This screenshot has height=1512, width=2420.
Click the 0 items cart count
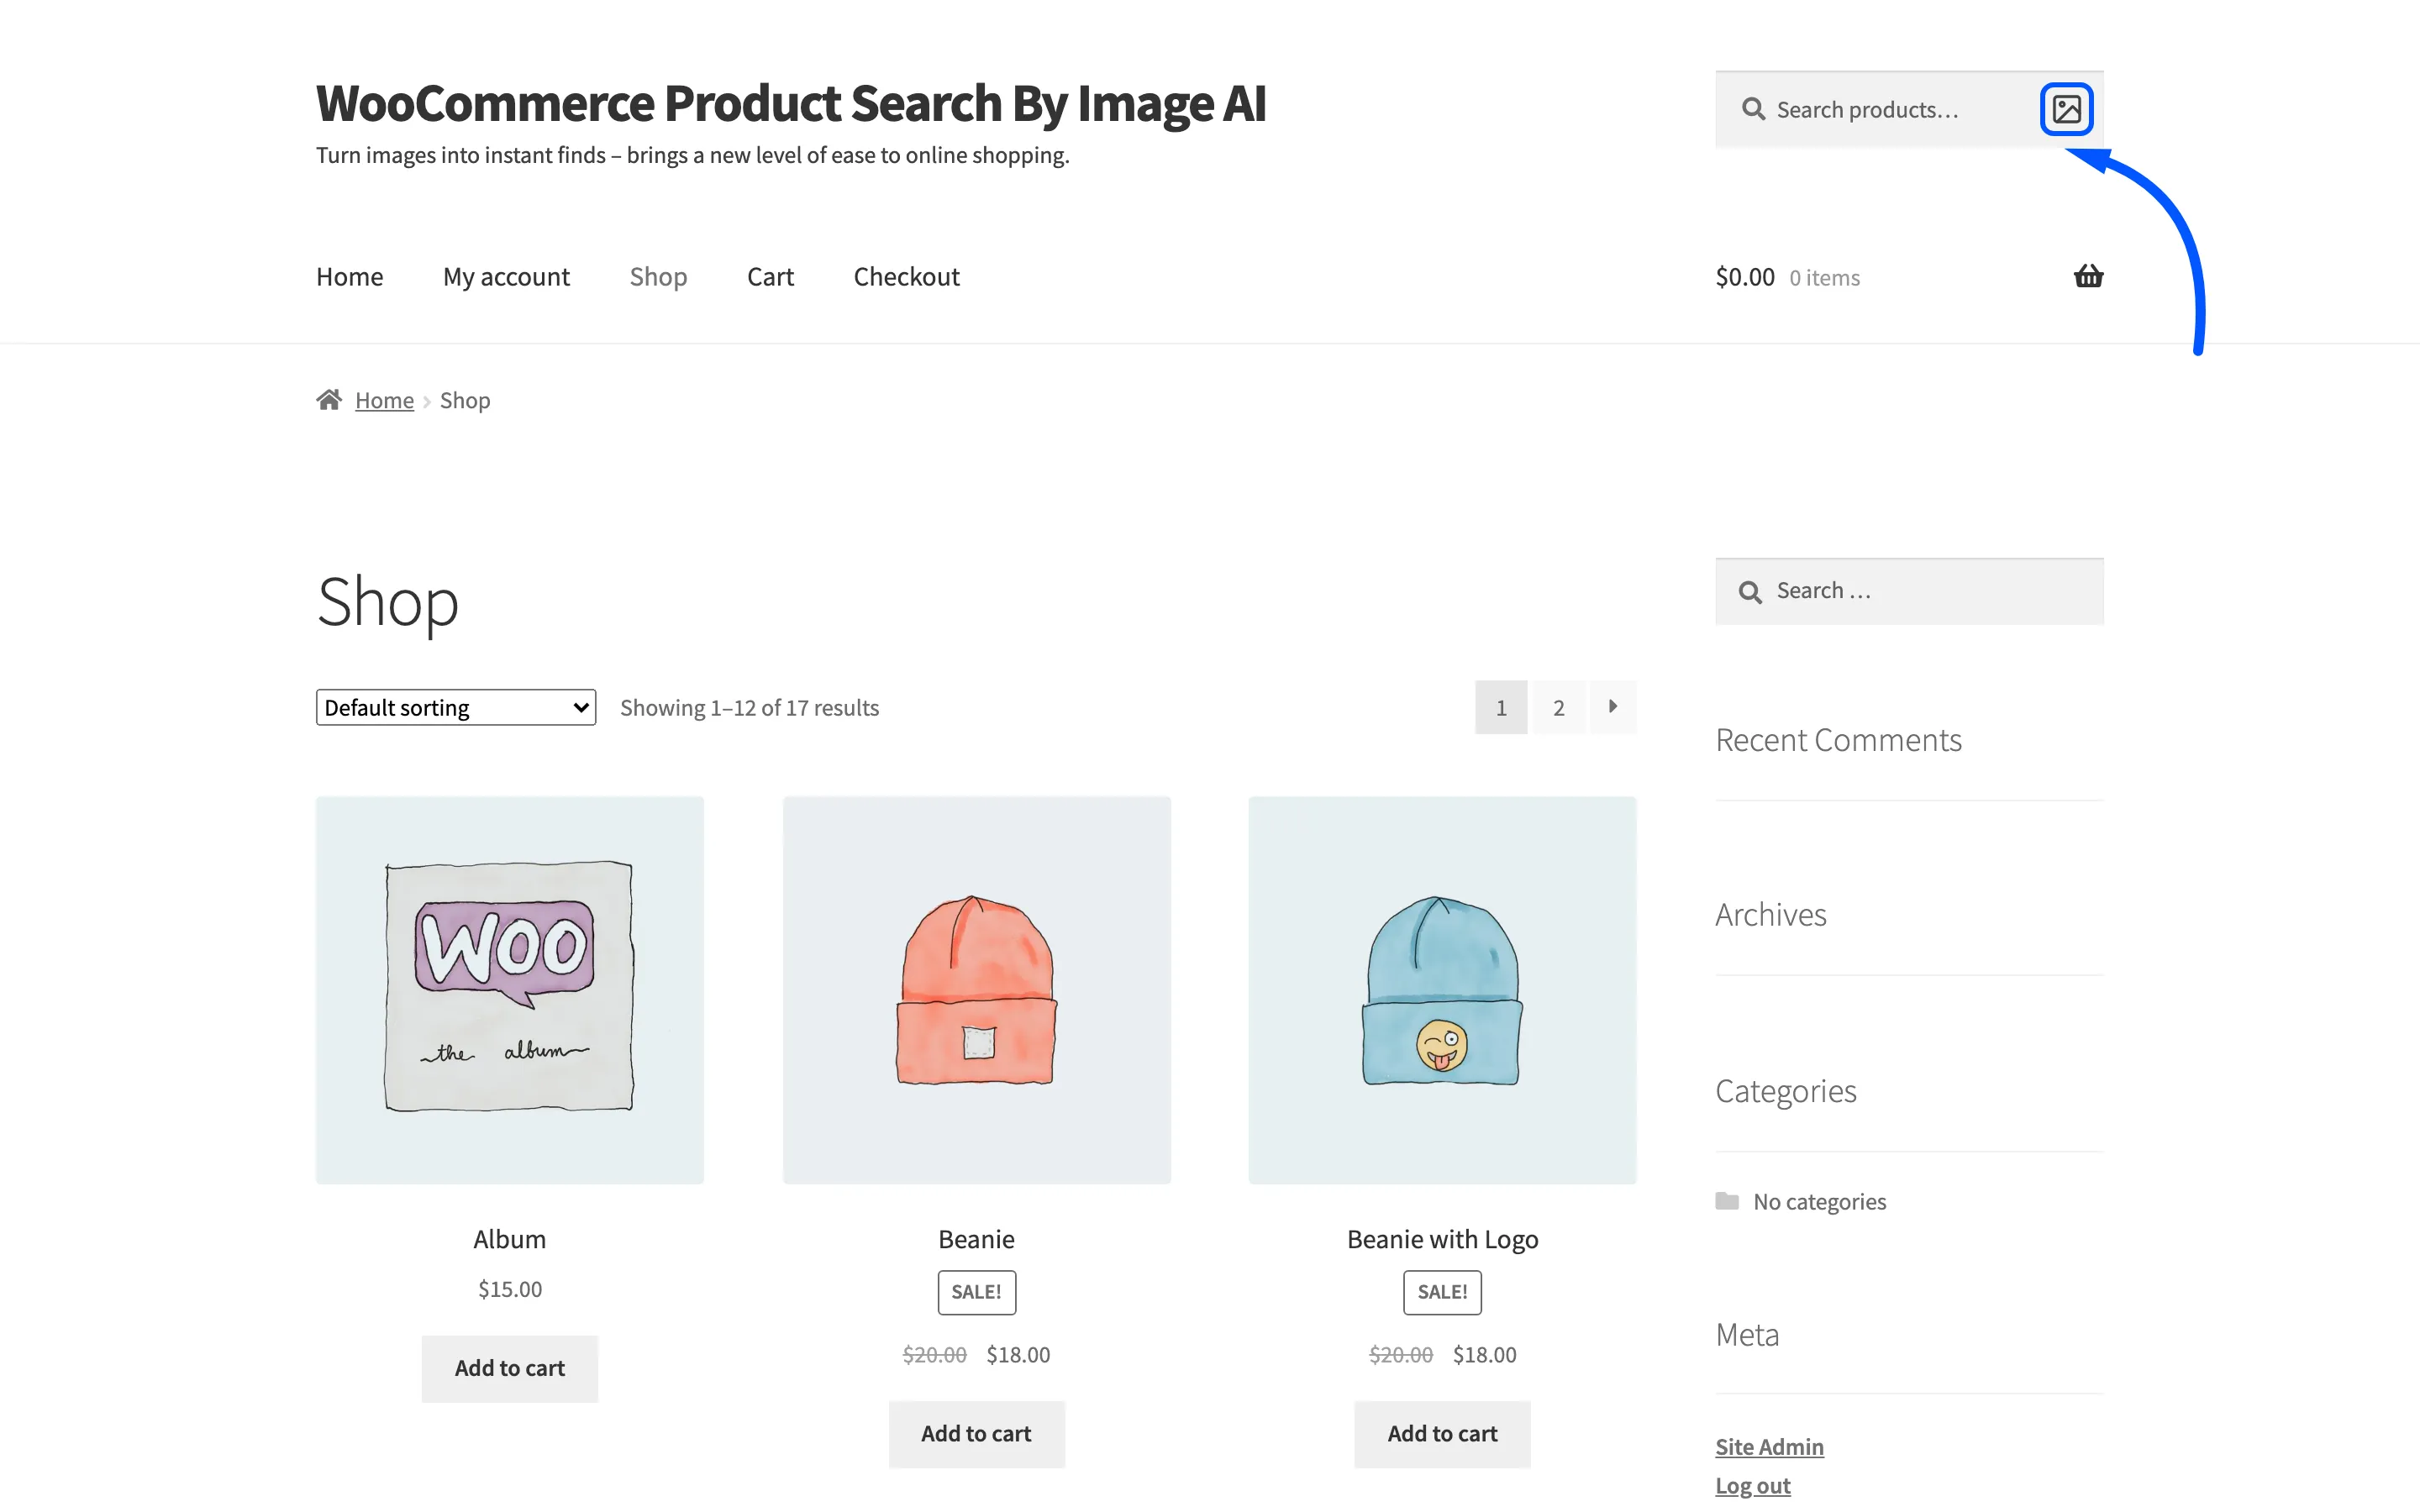[x=1824, y=278]
